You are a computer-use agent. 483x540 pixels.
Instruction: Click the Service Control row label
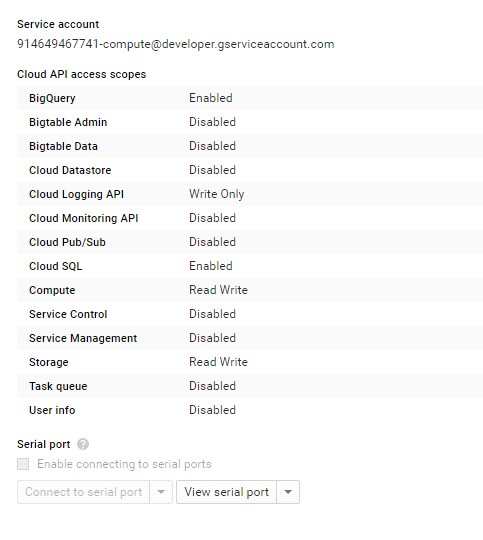click(x=68, y=314)
